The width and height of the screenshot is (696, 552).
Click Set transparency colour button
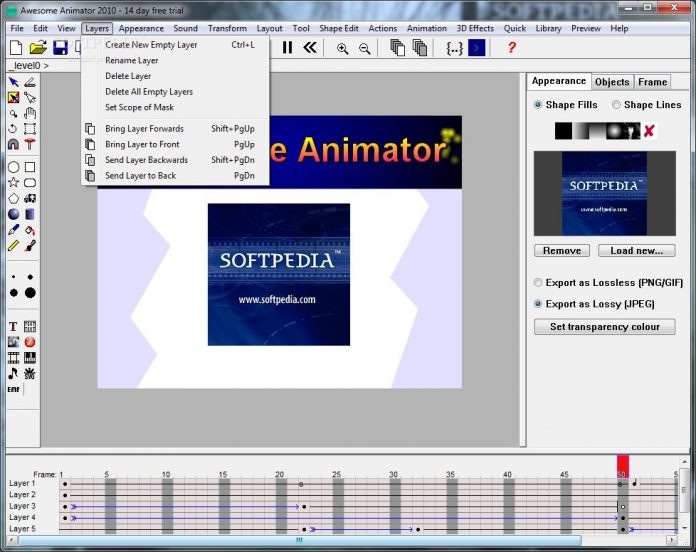[x=605, y=327]
